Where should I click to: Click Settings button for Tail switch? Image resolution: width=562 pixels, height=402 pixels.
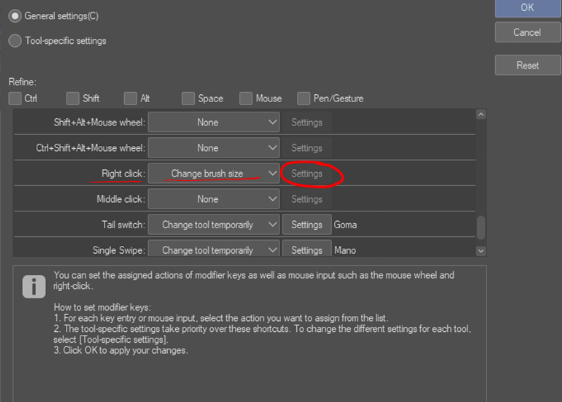307,225
